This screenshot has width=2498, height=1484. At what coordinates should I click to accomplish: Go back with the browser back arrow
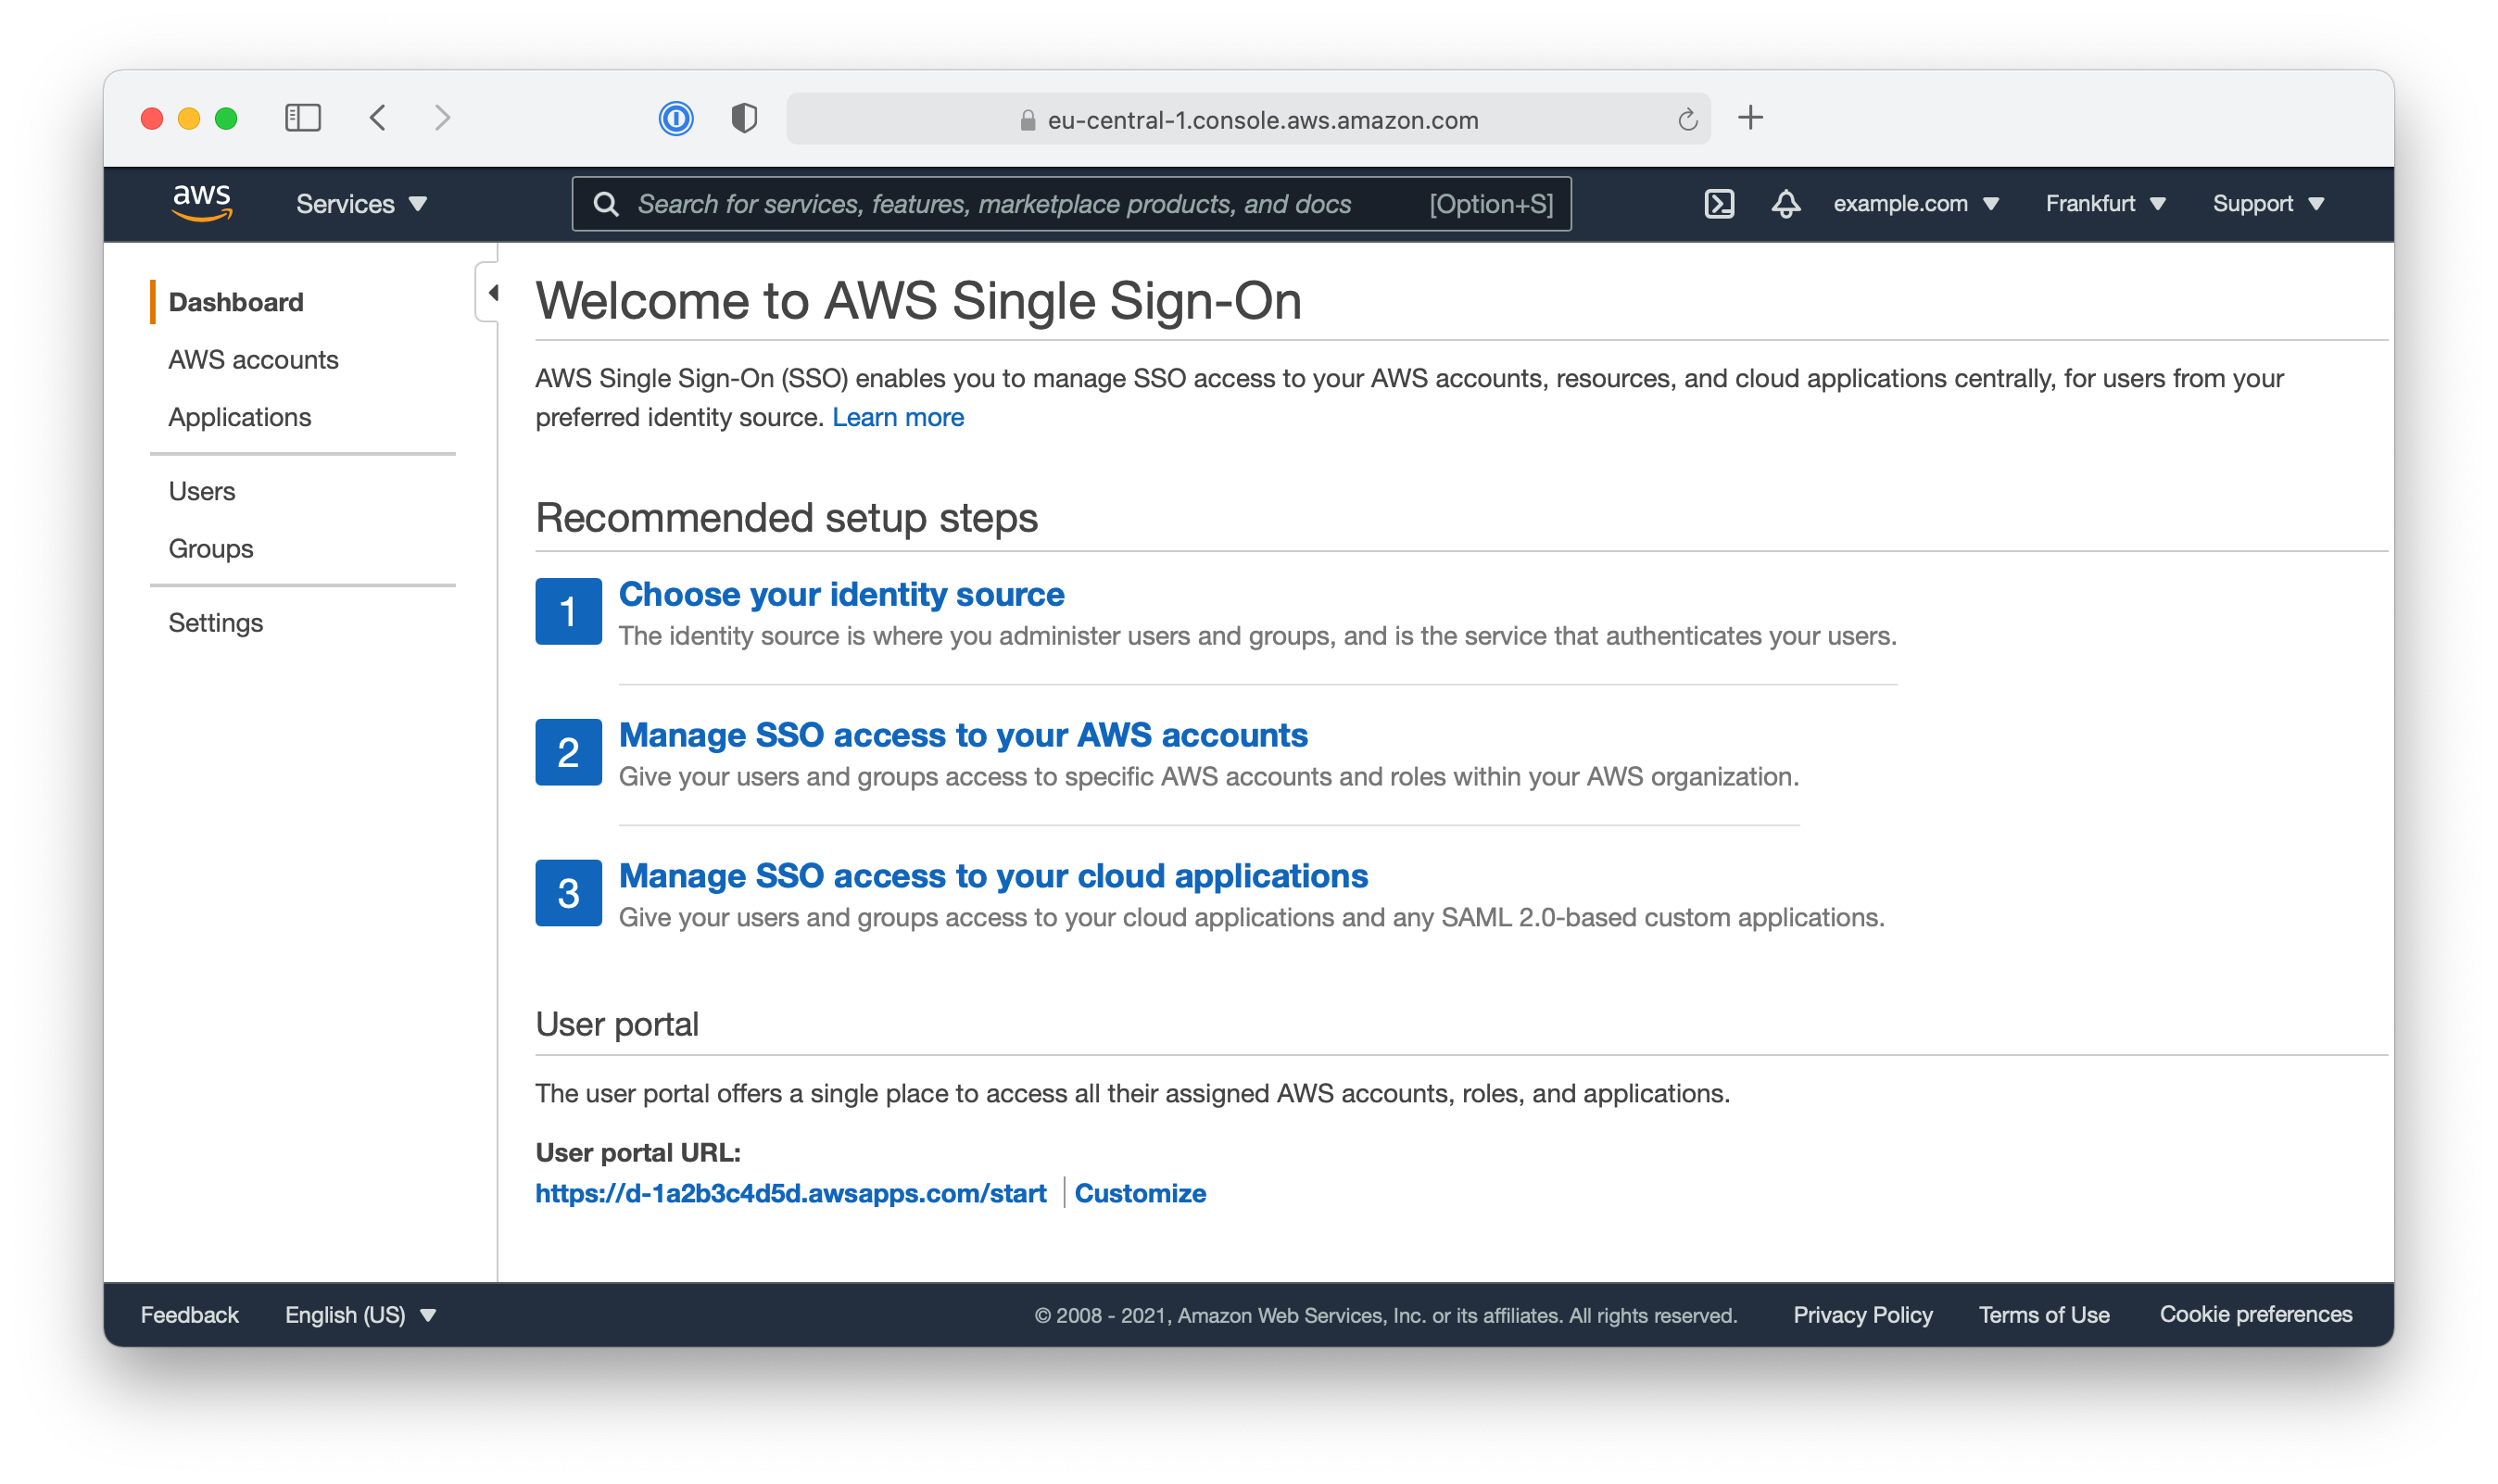(378, 118)
